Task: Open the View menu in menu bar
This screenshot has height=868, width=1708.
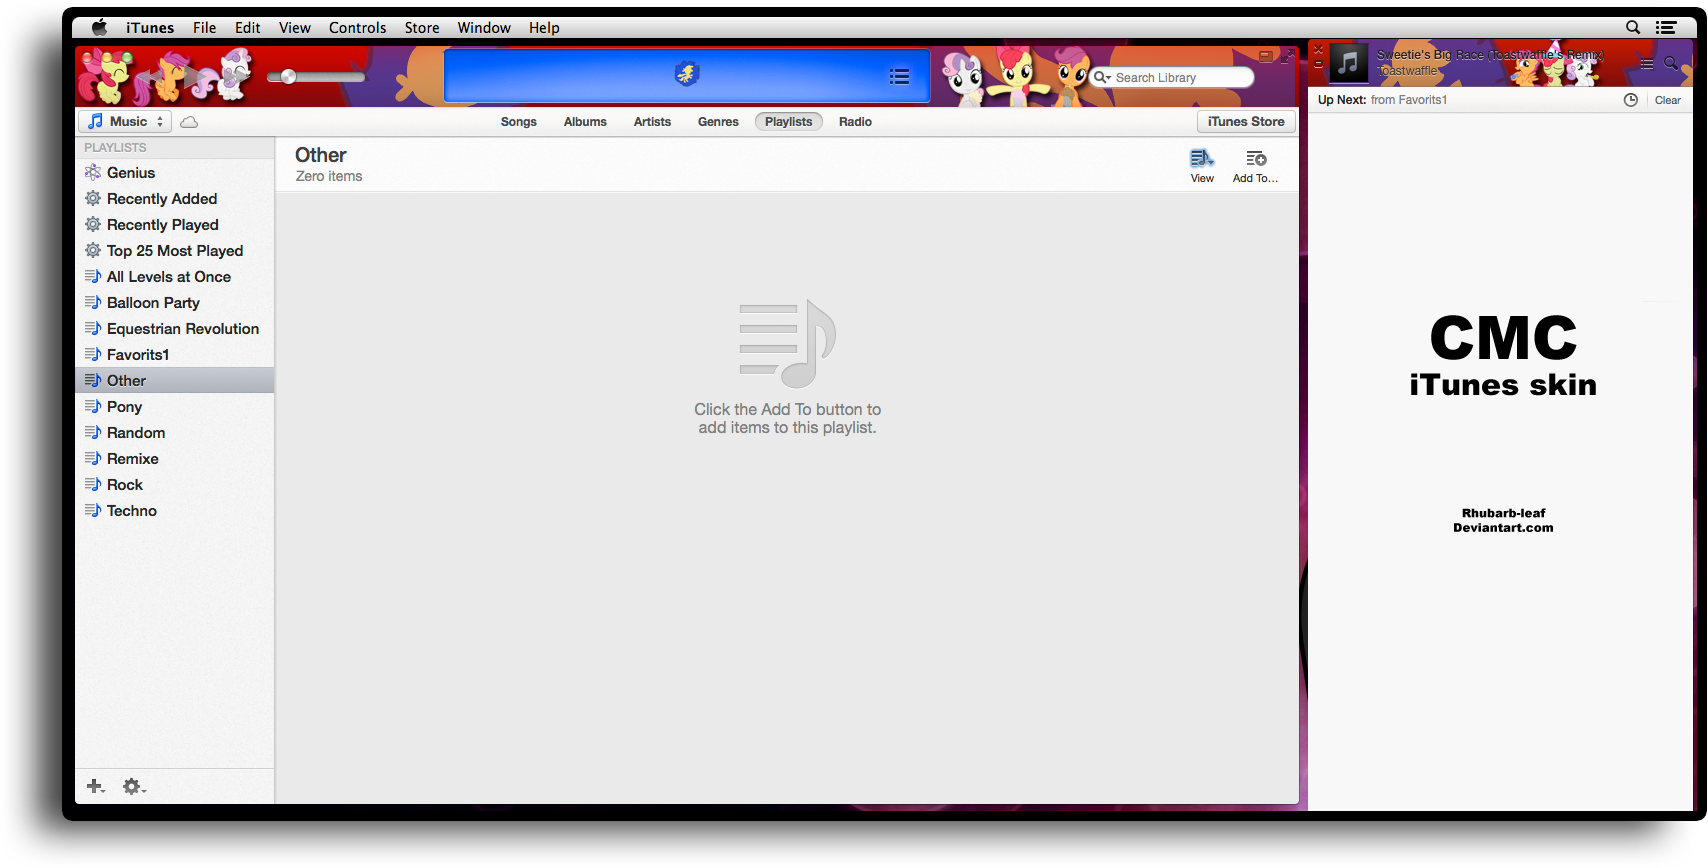Action: [295, 27]
